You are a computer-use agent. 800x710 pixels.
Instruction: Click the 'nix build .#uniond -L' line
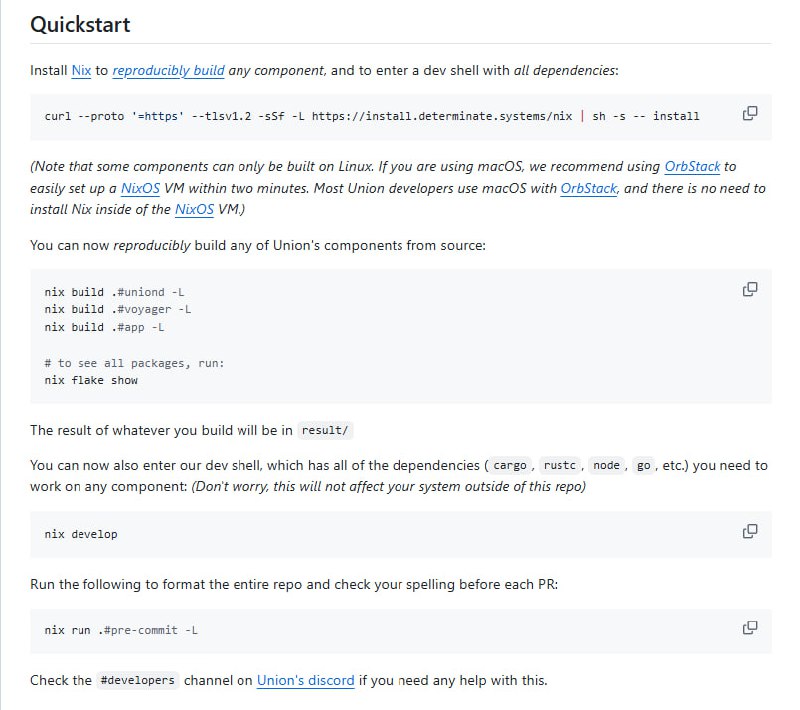(114, 292)
